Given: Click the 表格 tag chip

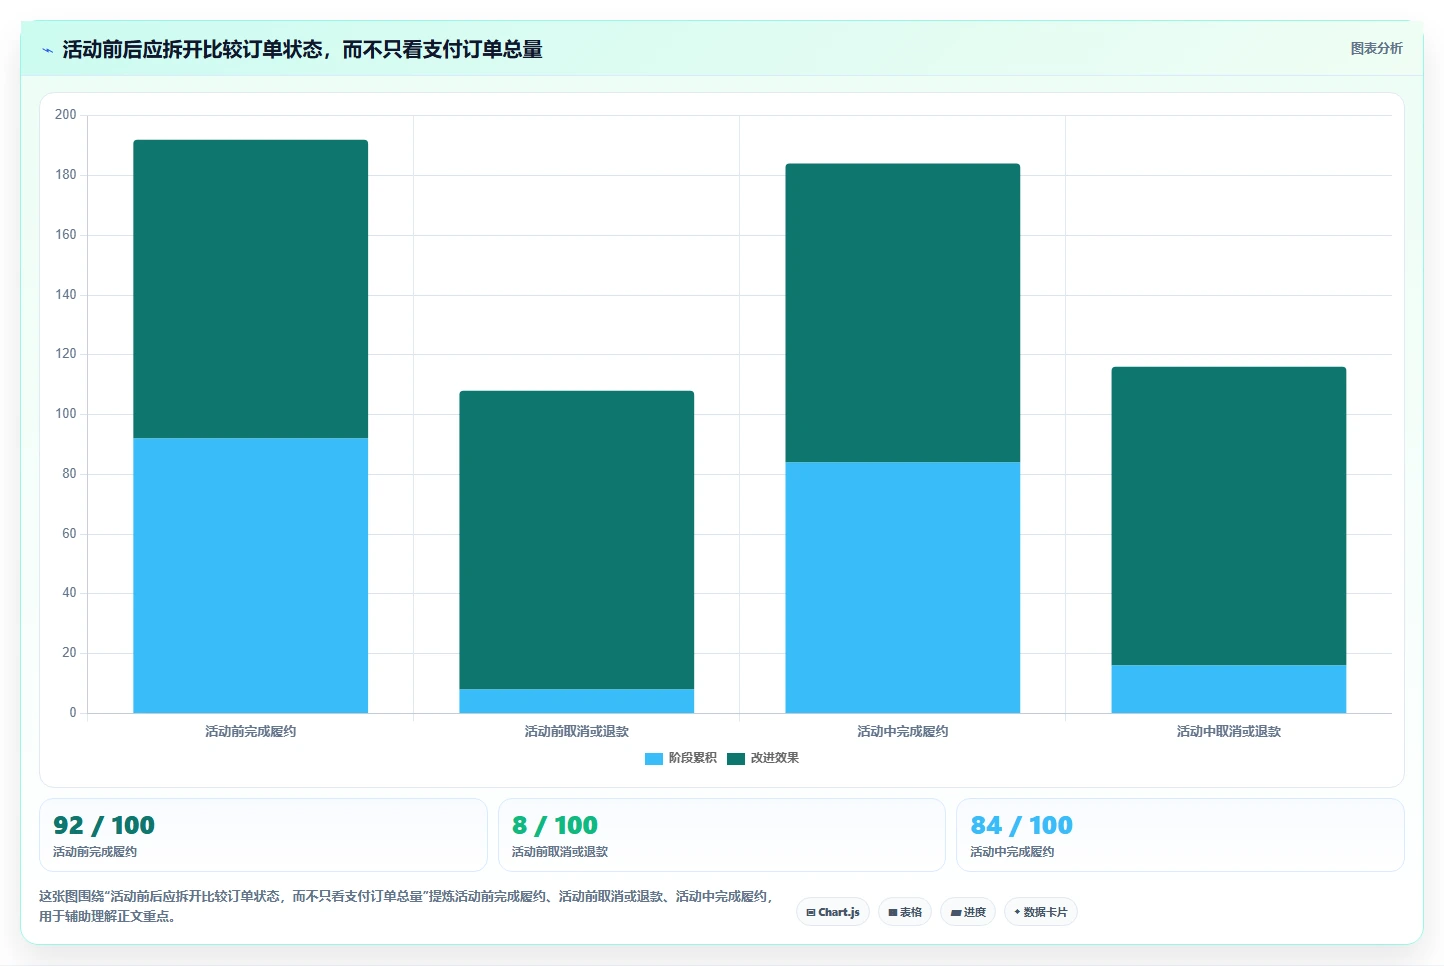Looking at the screenshot, I should click(x=905, y=912).
